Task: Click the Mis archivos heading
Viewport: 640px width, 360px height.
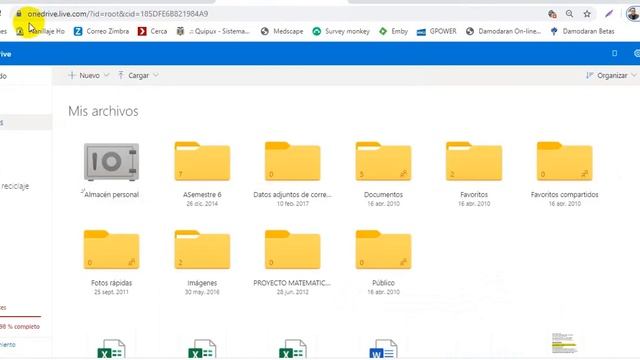Action: pos(103,111)
